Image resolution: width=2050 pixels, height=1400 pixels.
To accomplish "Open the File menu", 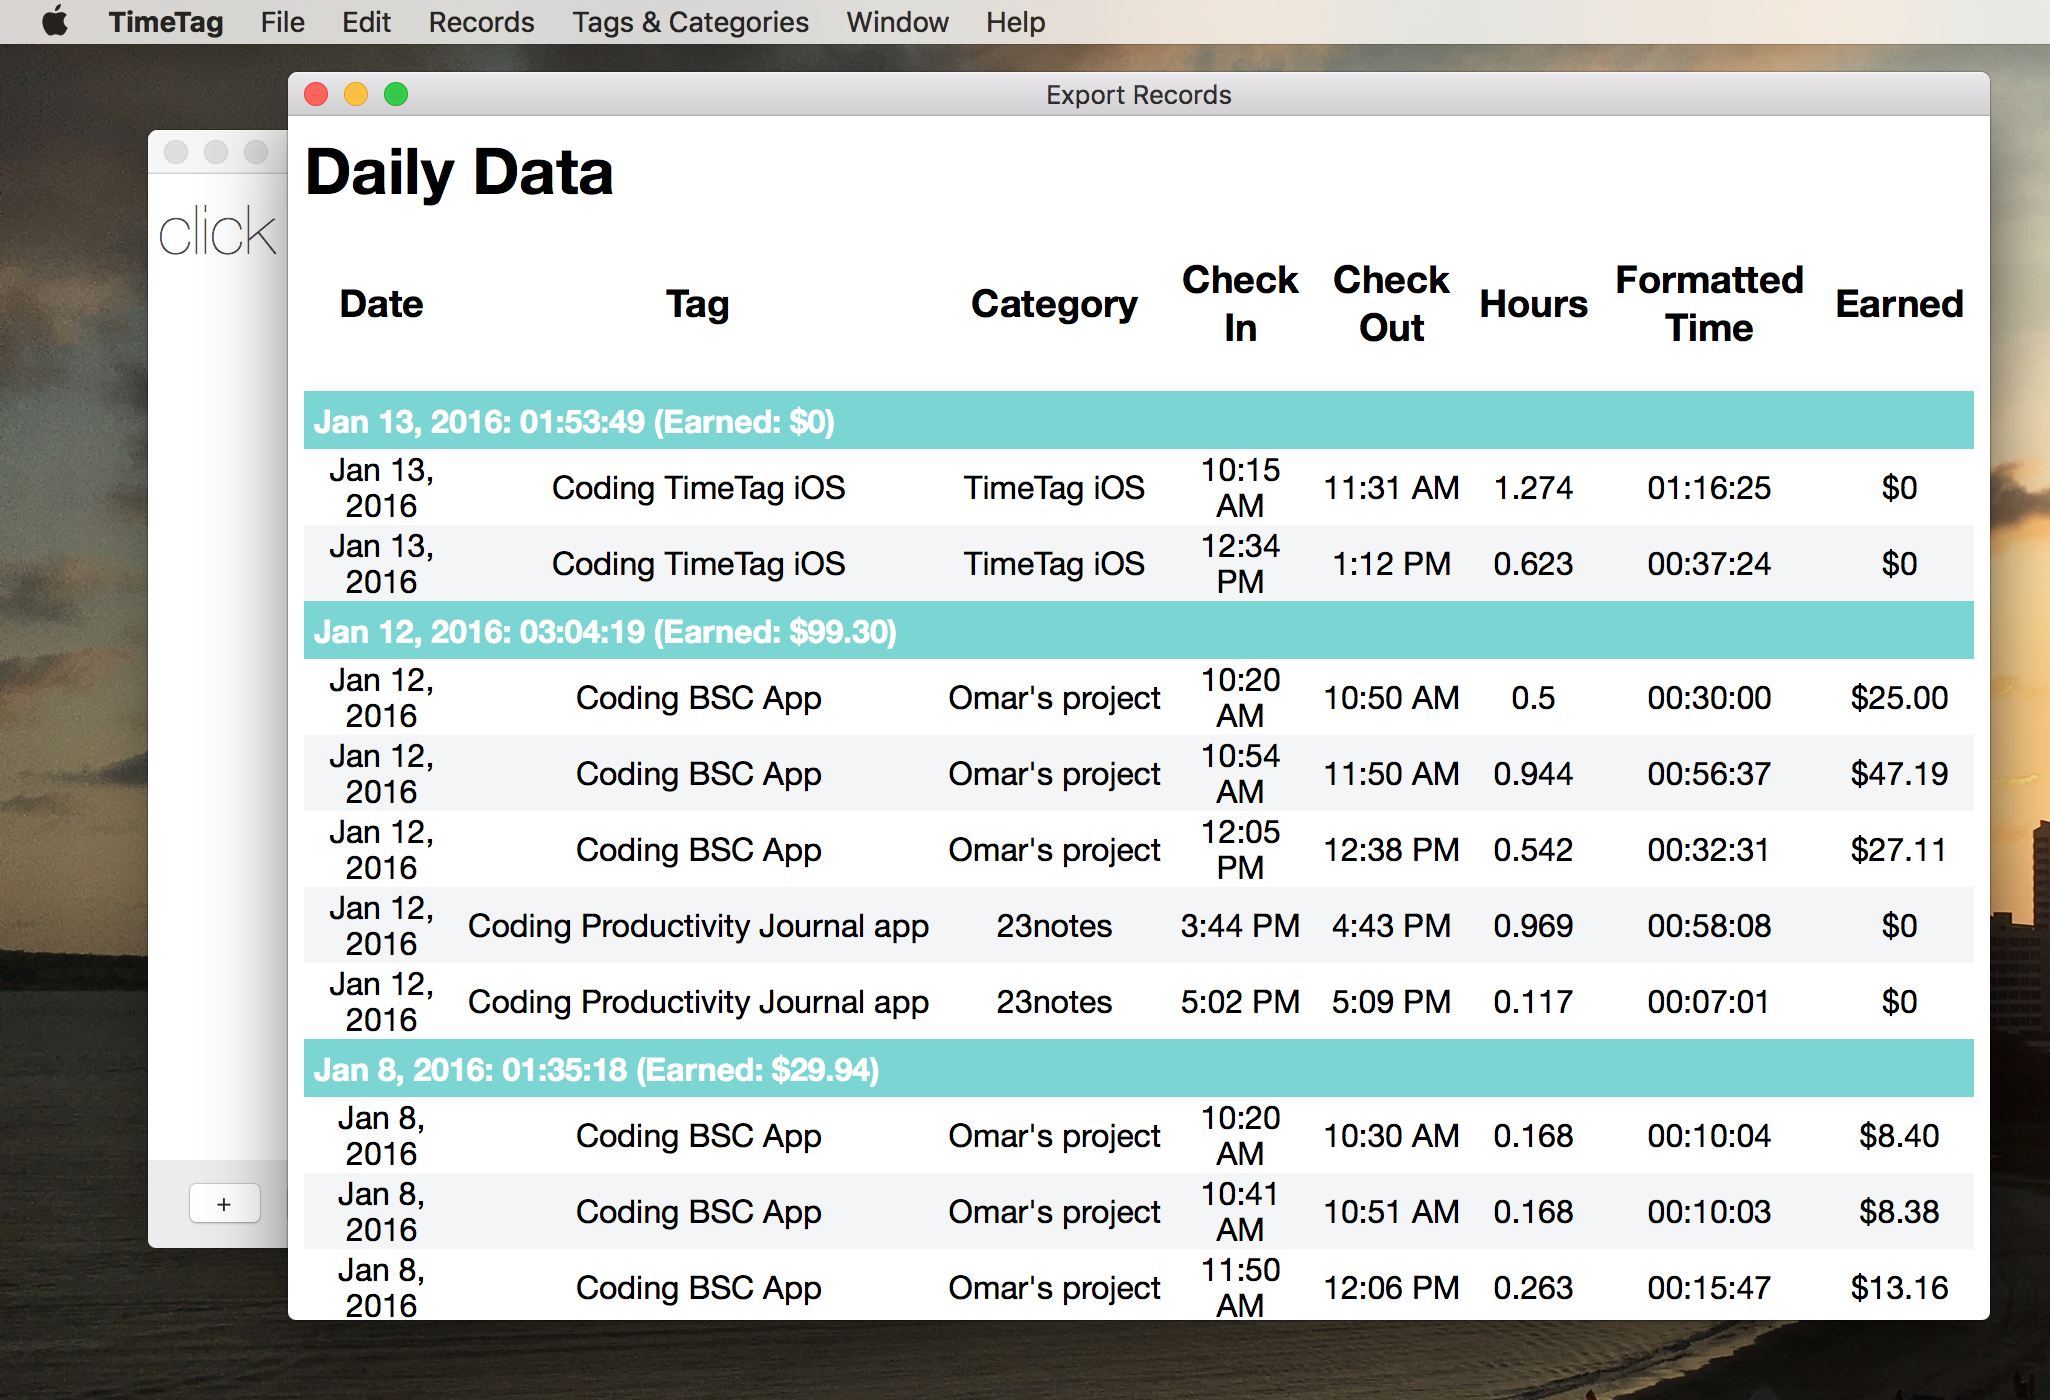I will click(x=283, y=22).
